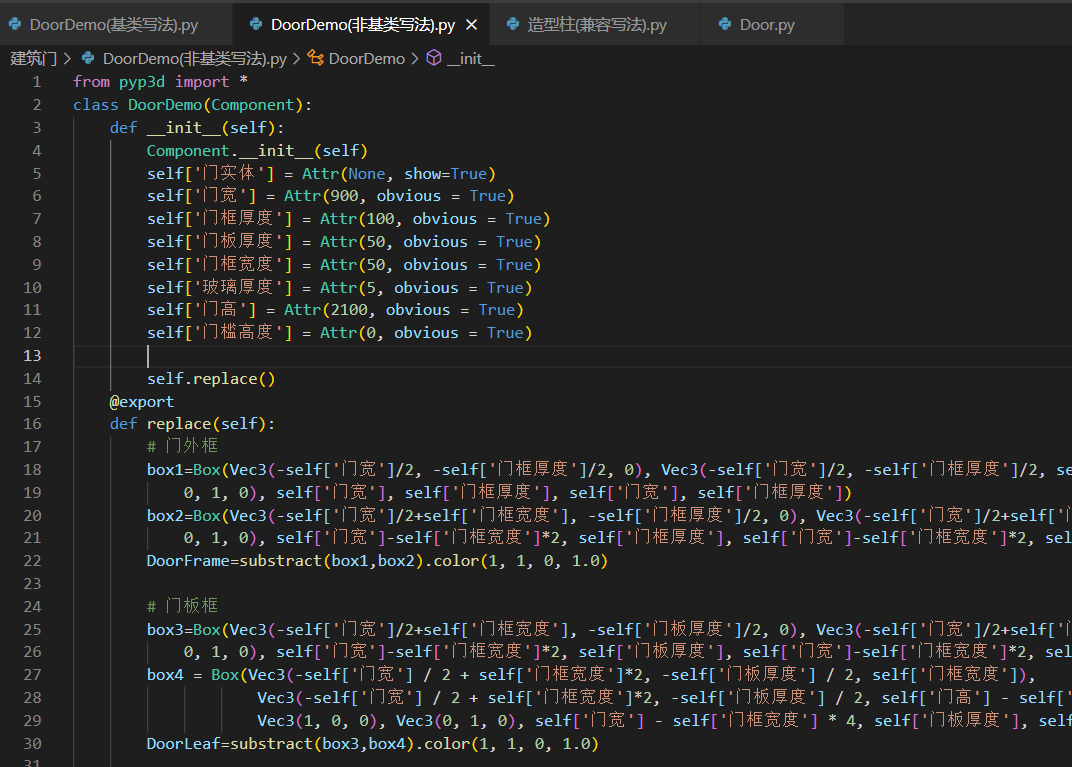Image resolution: width=1072 pixels, height=767 pixels.
Task: Expand the 建筑门 folder breadcrumb
Action: pyautogui.click(x=33, y=59)
